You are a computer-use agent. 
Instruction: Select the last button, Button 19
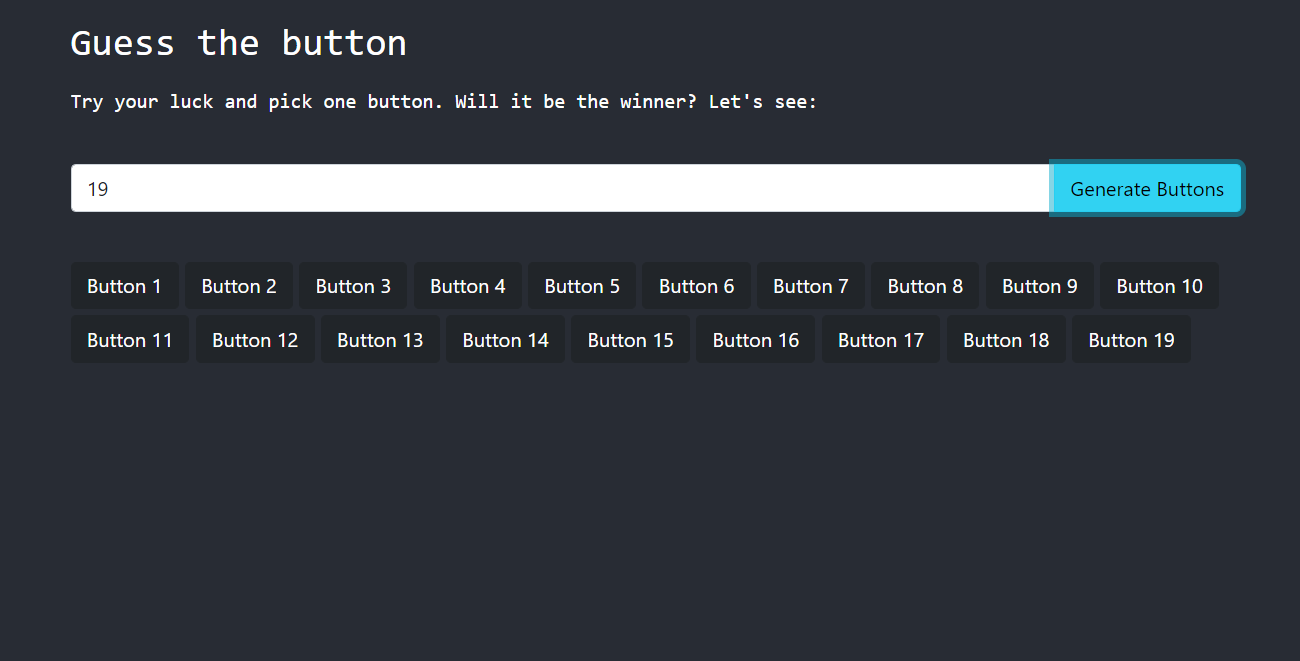coord(1131,339)
